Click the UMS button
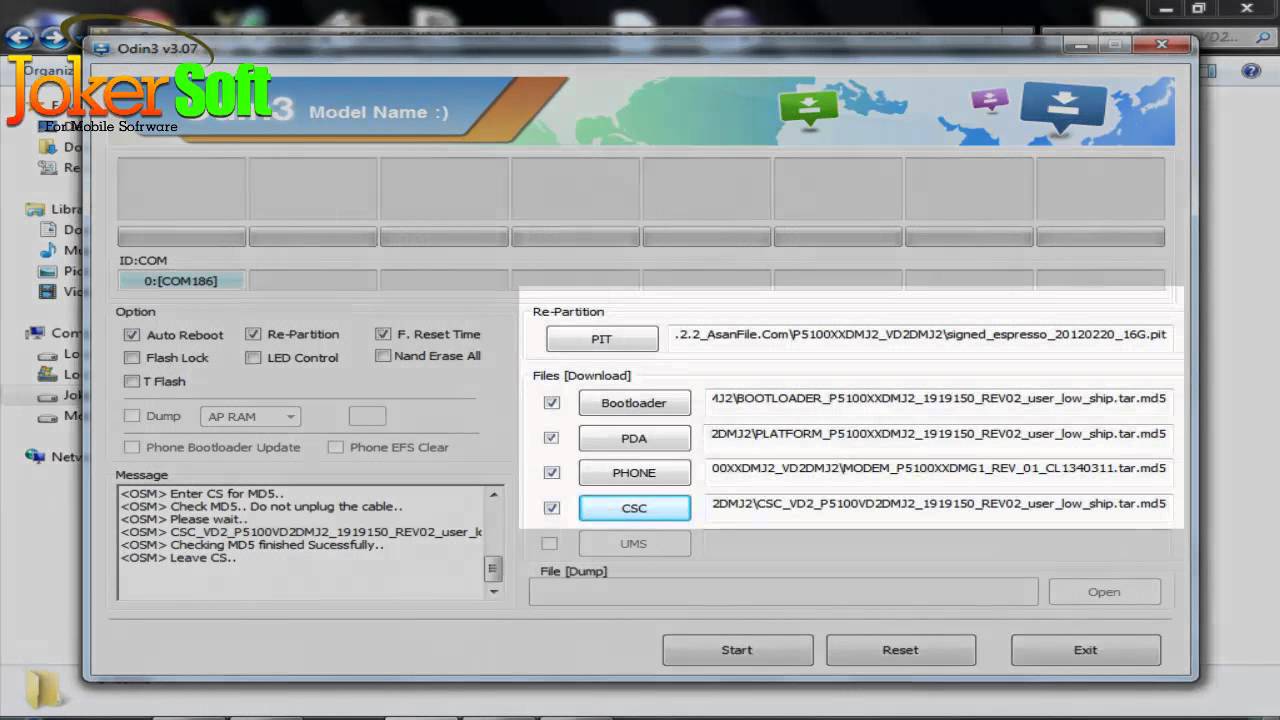 tap(634, 544)
